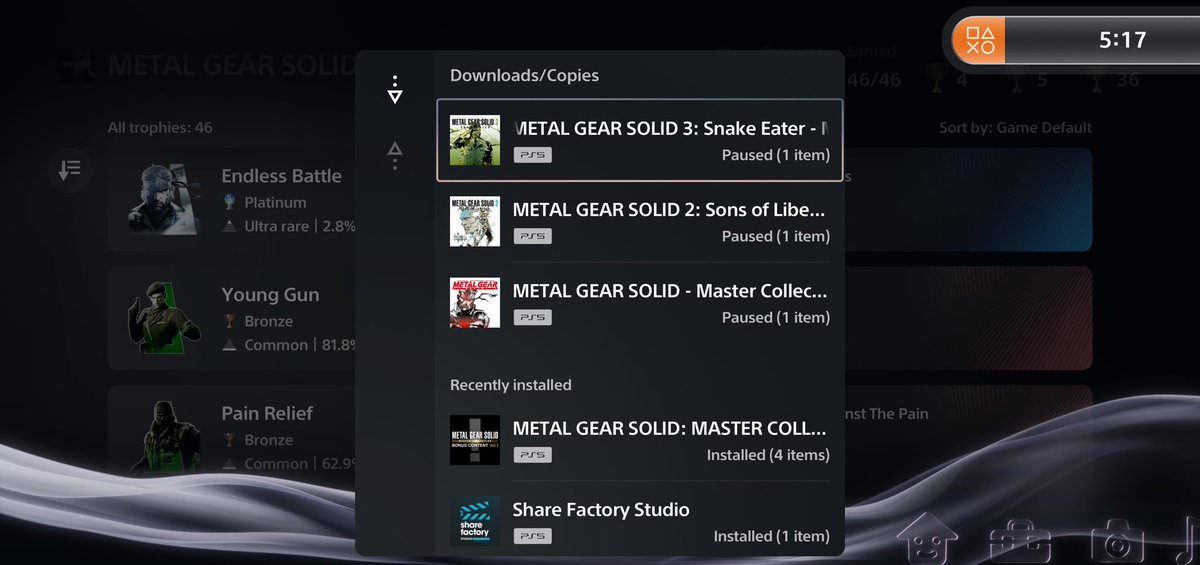Switch to the Uploads tab arrow icon
This screenshot has height=565, width=1200.
(395, 155)
